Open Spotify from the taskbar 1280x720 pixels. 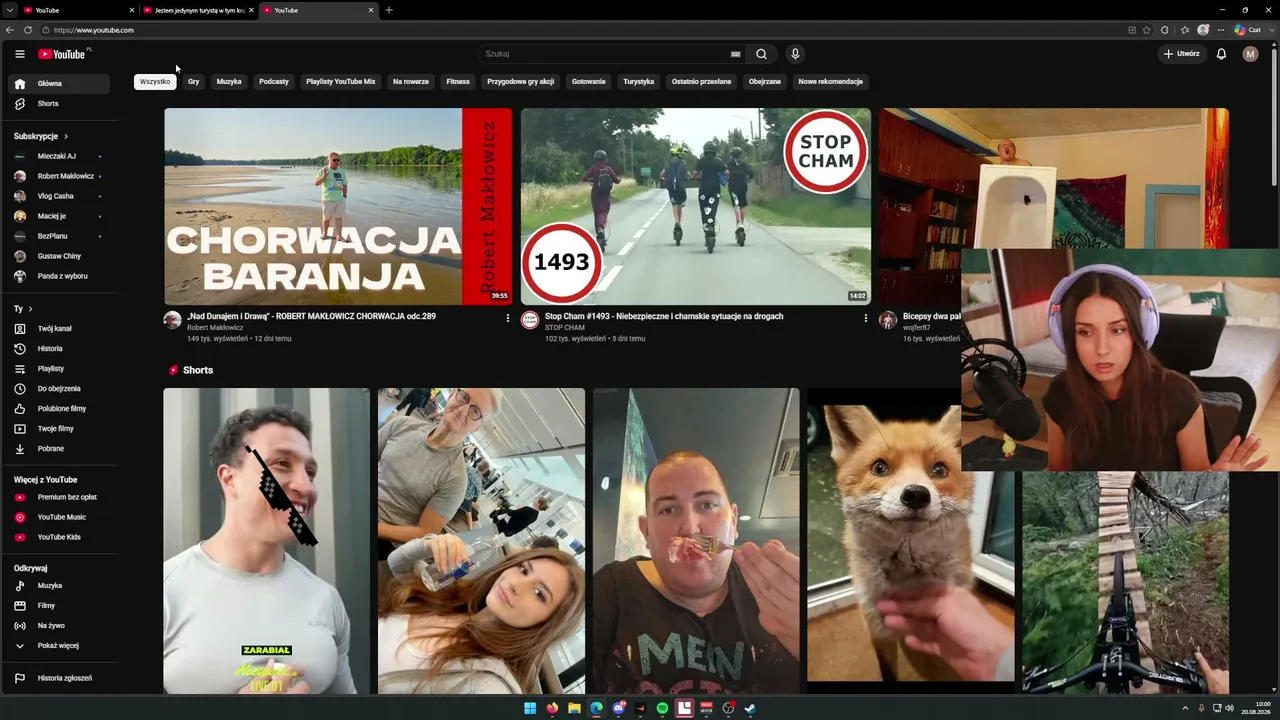tap(662, 708)
